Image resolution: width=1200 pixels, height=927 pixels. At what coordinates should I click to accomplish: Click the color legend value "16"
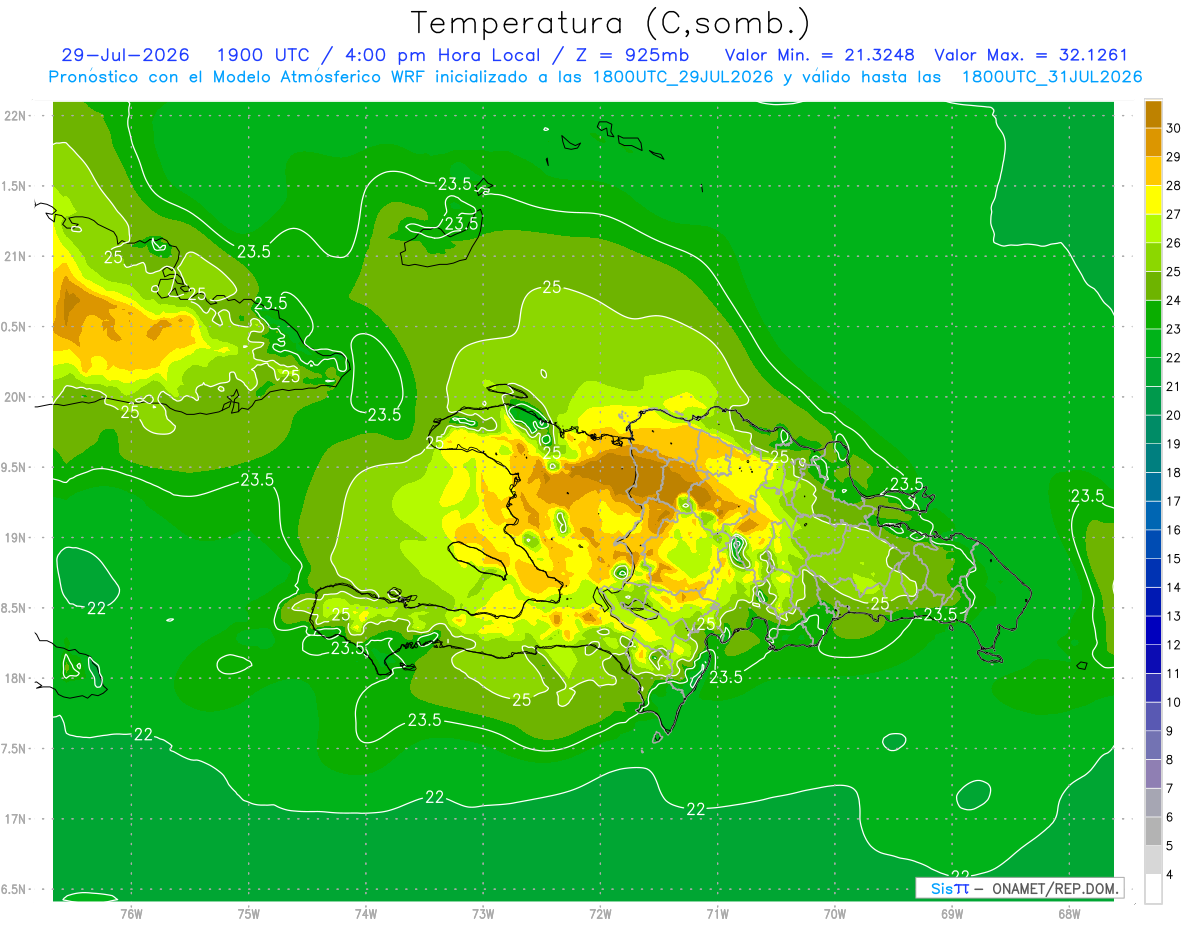click(x=1174, y=530)
